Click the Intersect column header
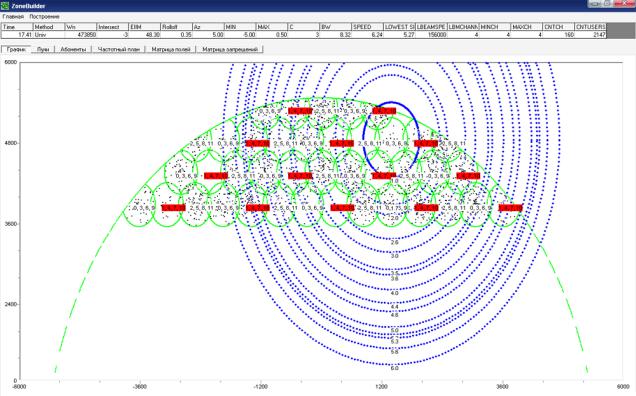The image size is (636, 396). (x=113, y=27)
